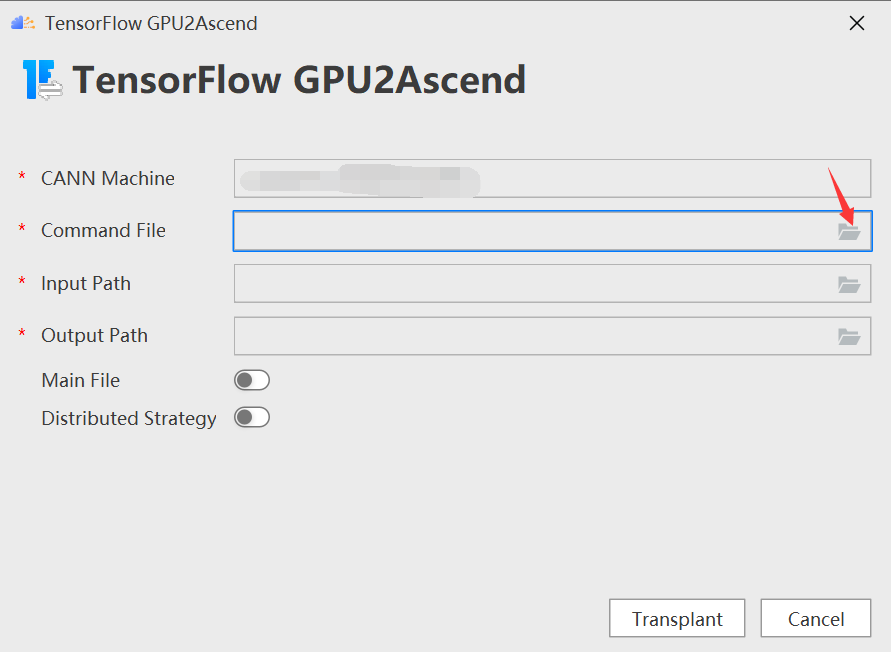This screenshot has height=652, width=891.
Task: Click the small app icon in title bar
Action: [22, 23]
